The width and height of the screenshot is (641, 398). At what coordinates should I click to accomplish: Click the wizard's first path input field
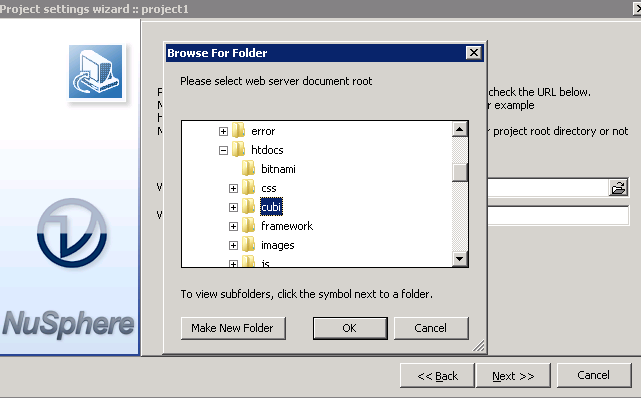[x=548, y=188]
